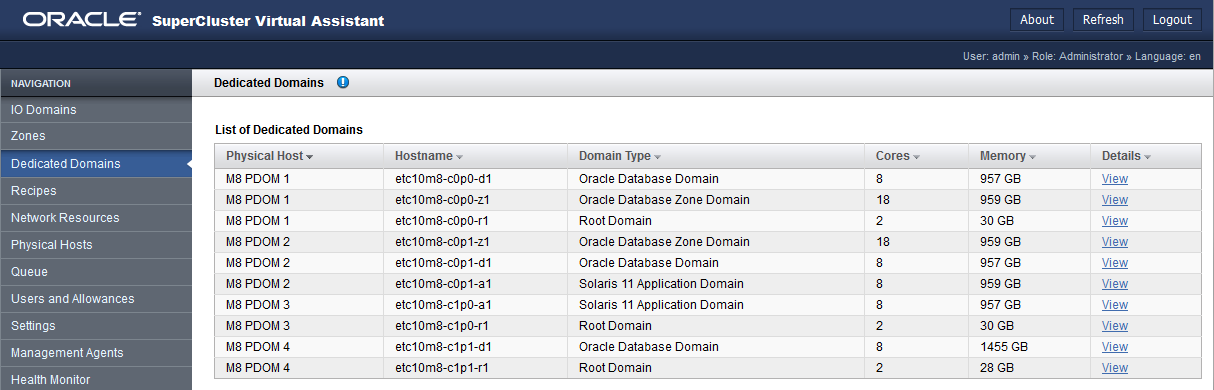View details for etc10m8-c1p1-d1
Viewport: 1214px width, 390px height.
(1114, 347)
